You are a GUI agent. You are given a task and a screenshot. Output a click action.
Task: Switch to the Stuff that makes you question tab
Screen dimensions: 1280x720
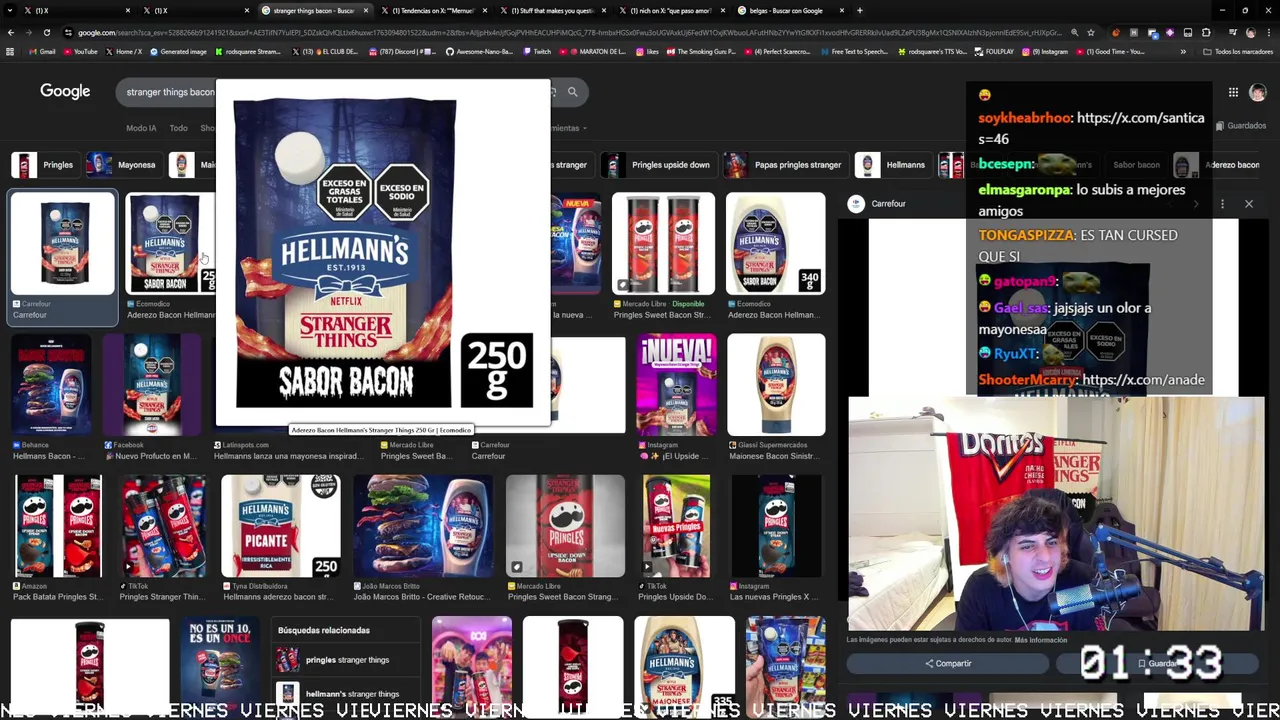551,10
